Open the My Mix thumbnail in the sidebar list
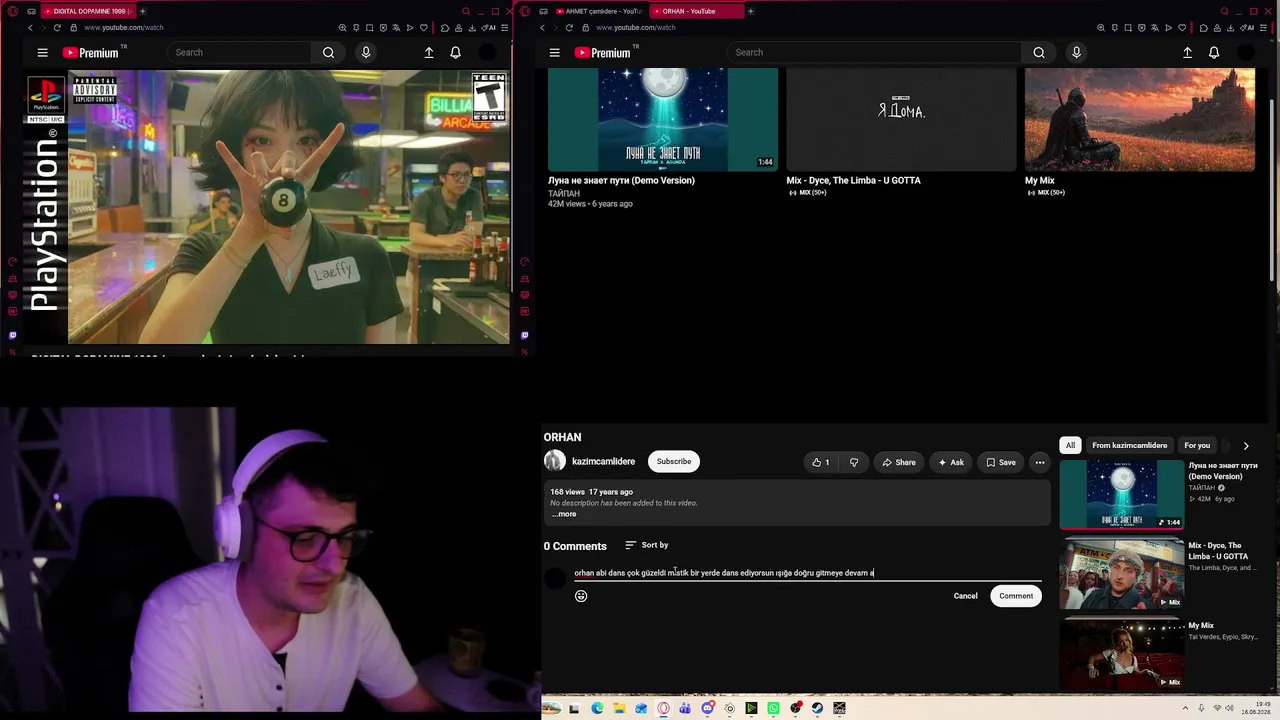Image resolution: width=1280 pixels, height=720 pixels. (1122, 653)
